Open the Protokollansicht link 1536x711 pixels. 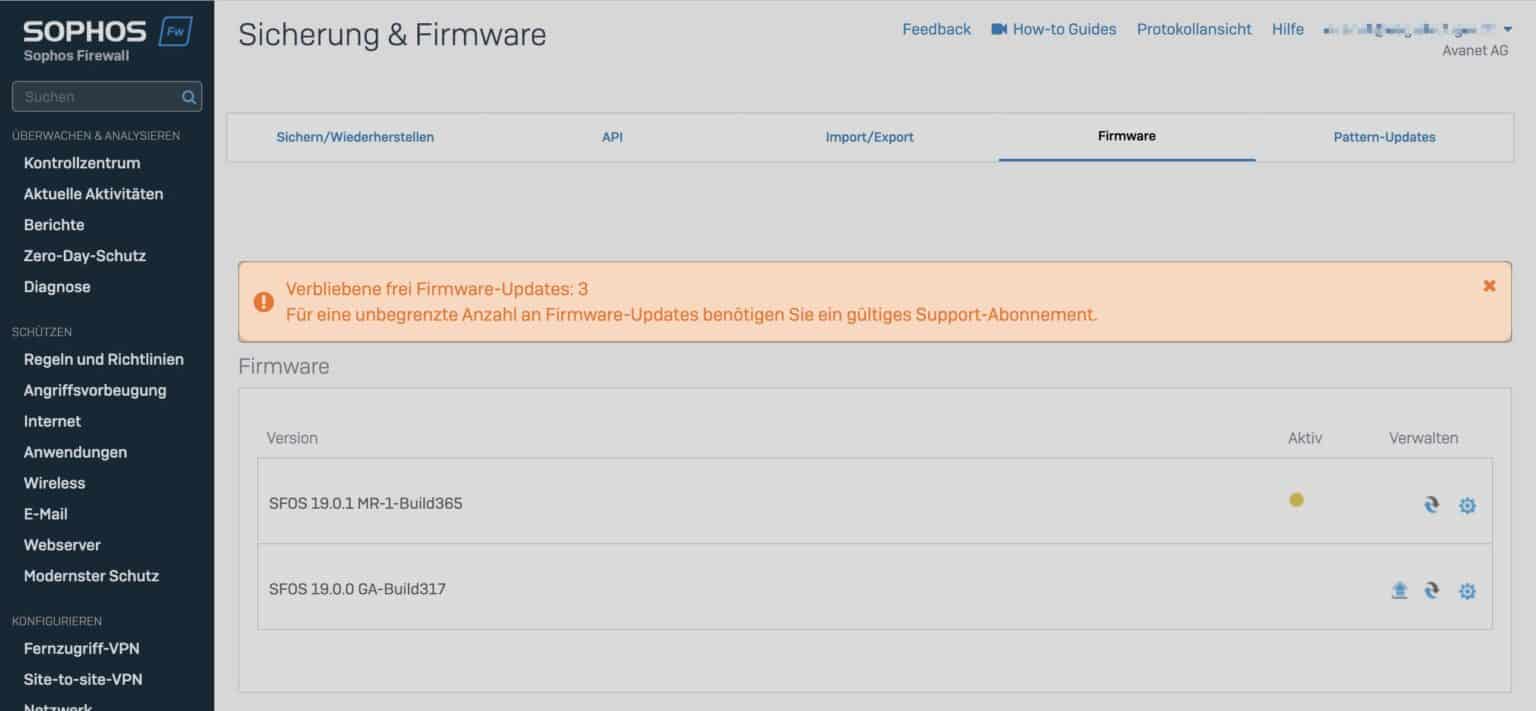coord(1195,29)
